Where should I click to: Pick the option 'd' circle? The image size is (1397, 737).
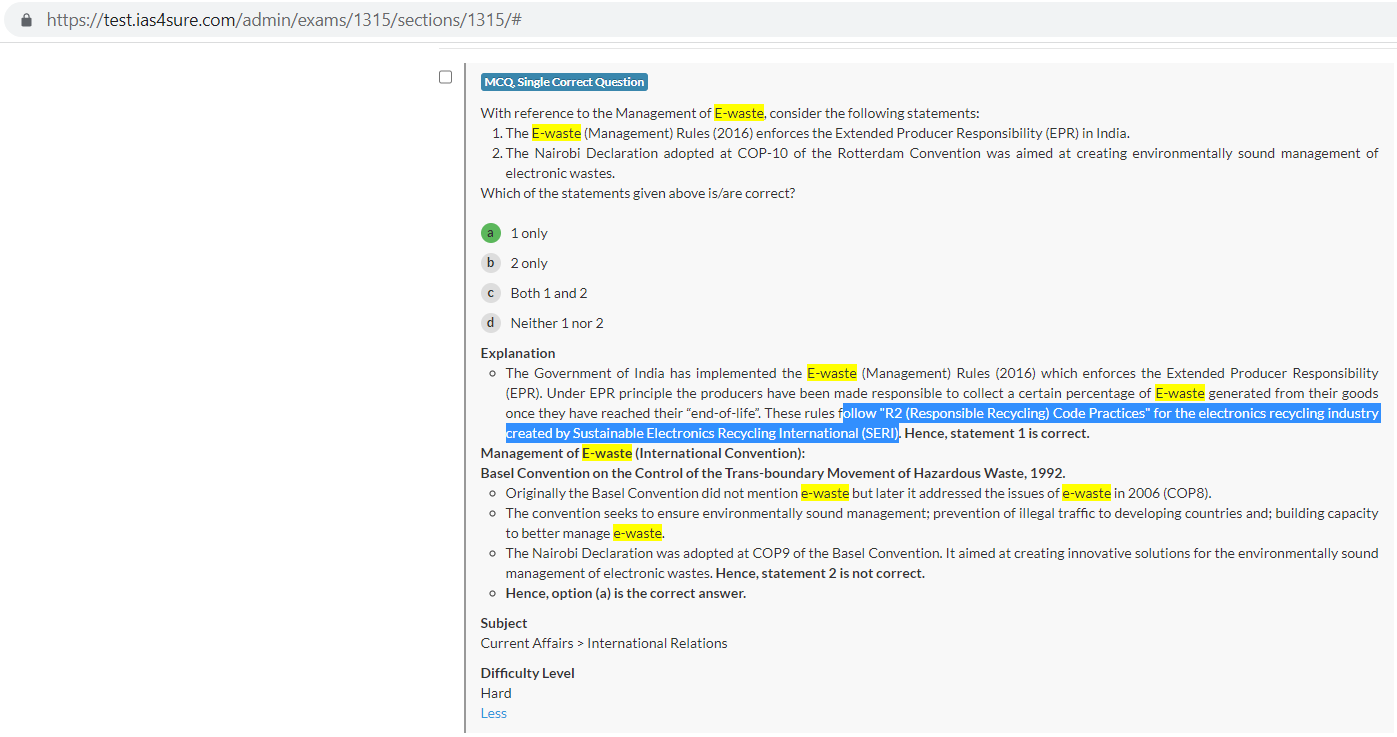coord(490,323)
